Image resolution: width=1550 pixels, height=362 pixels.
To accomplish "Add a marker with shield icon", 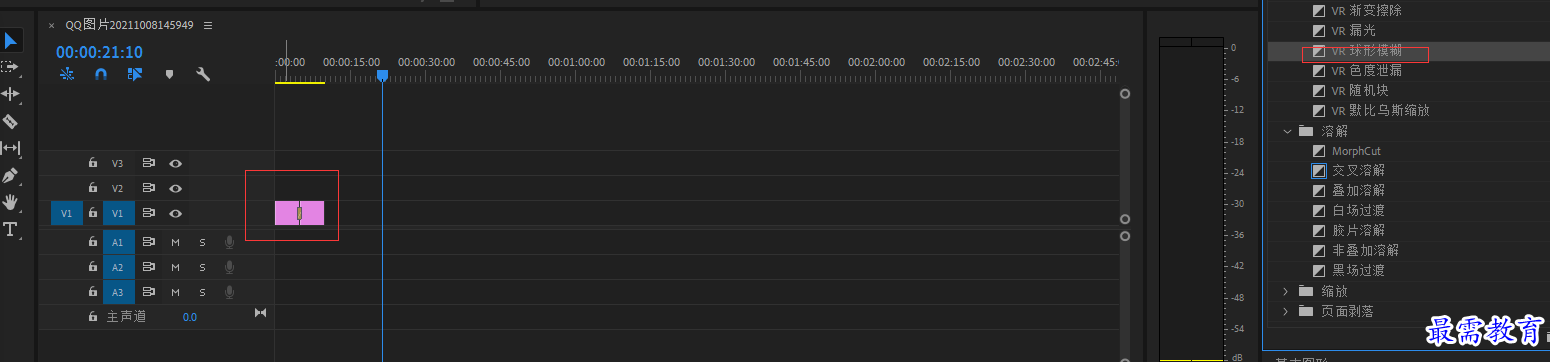I will (x=169, y=74).
